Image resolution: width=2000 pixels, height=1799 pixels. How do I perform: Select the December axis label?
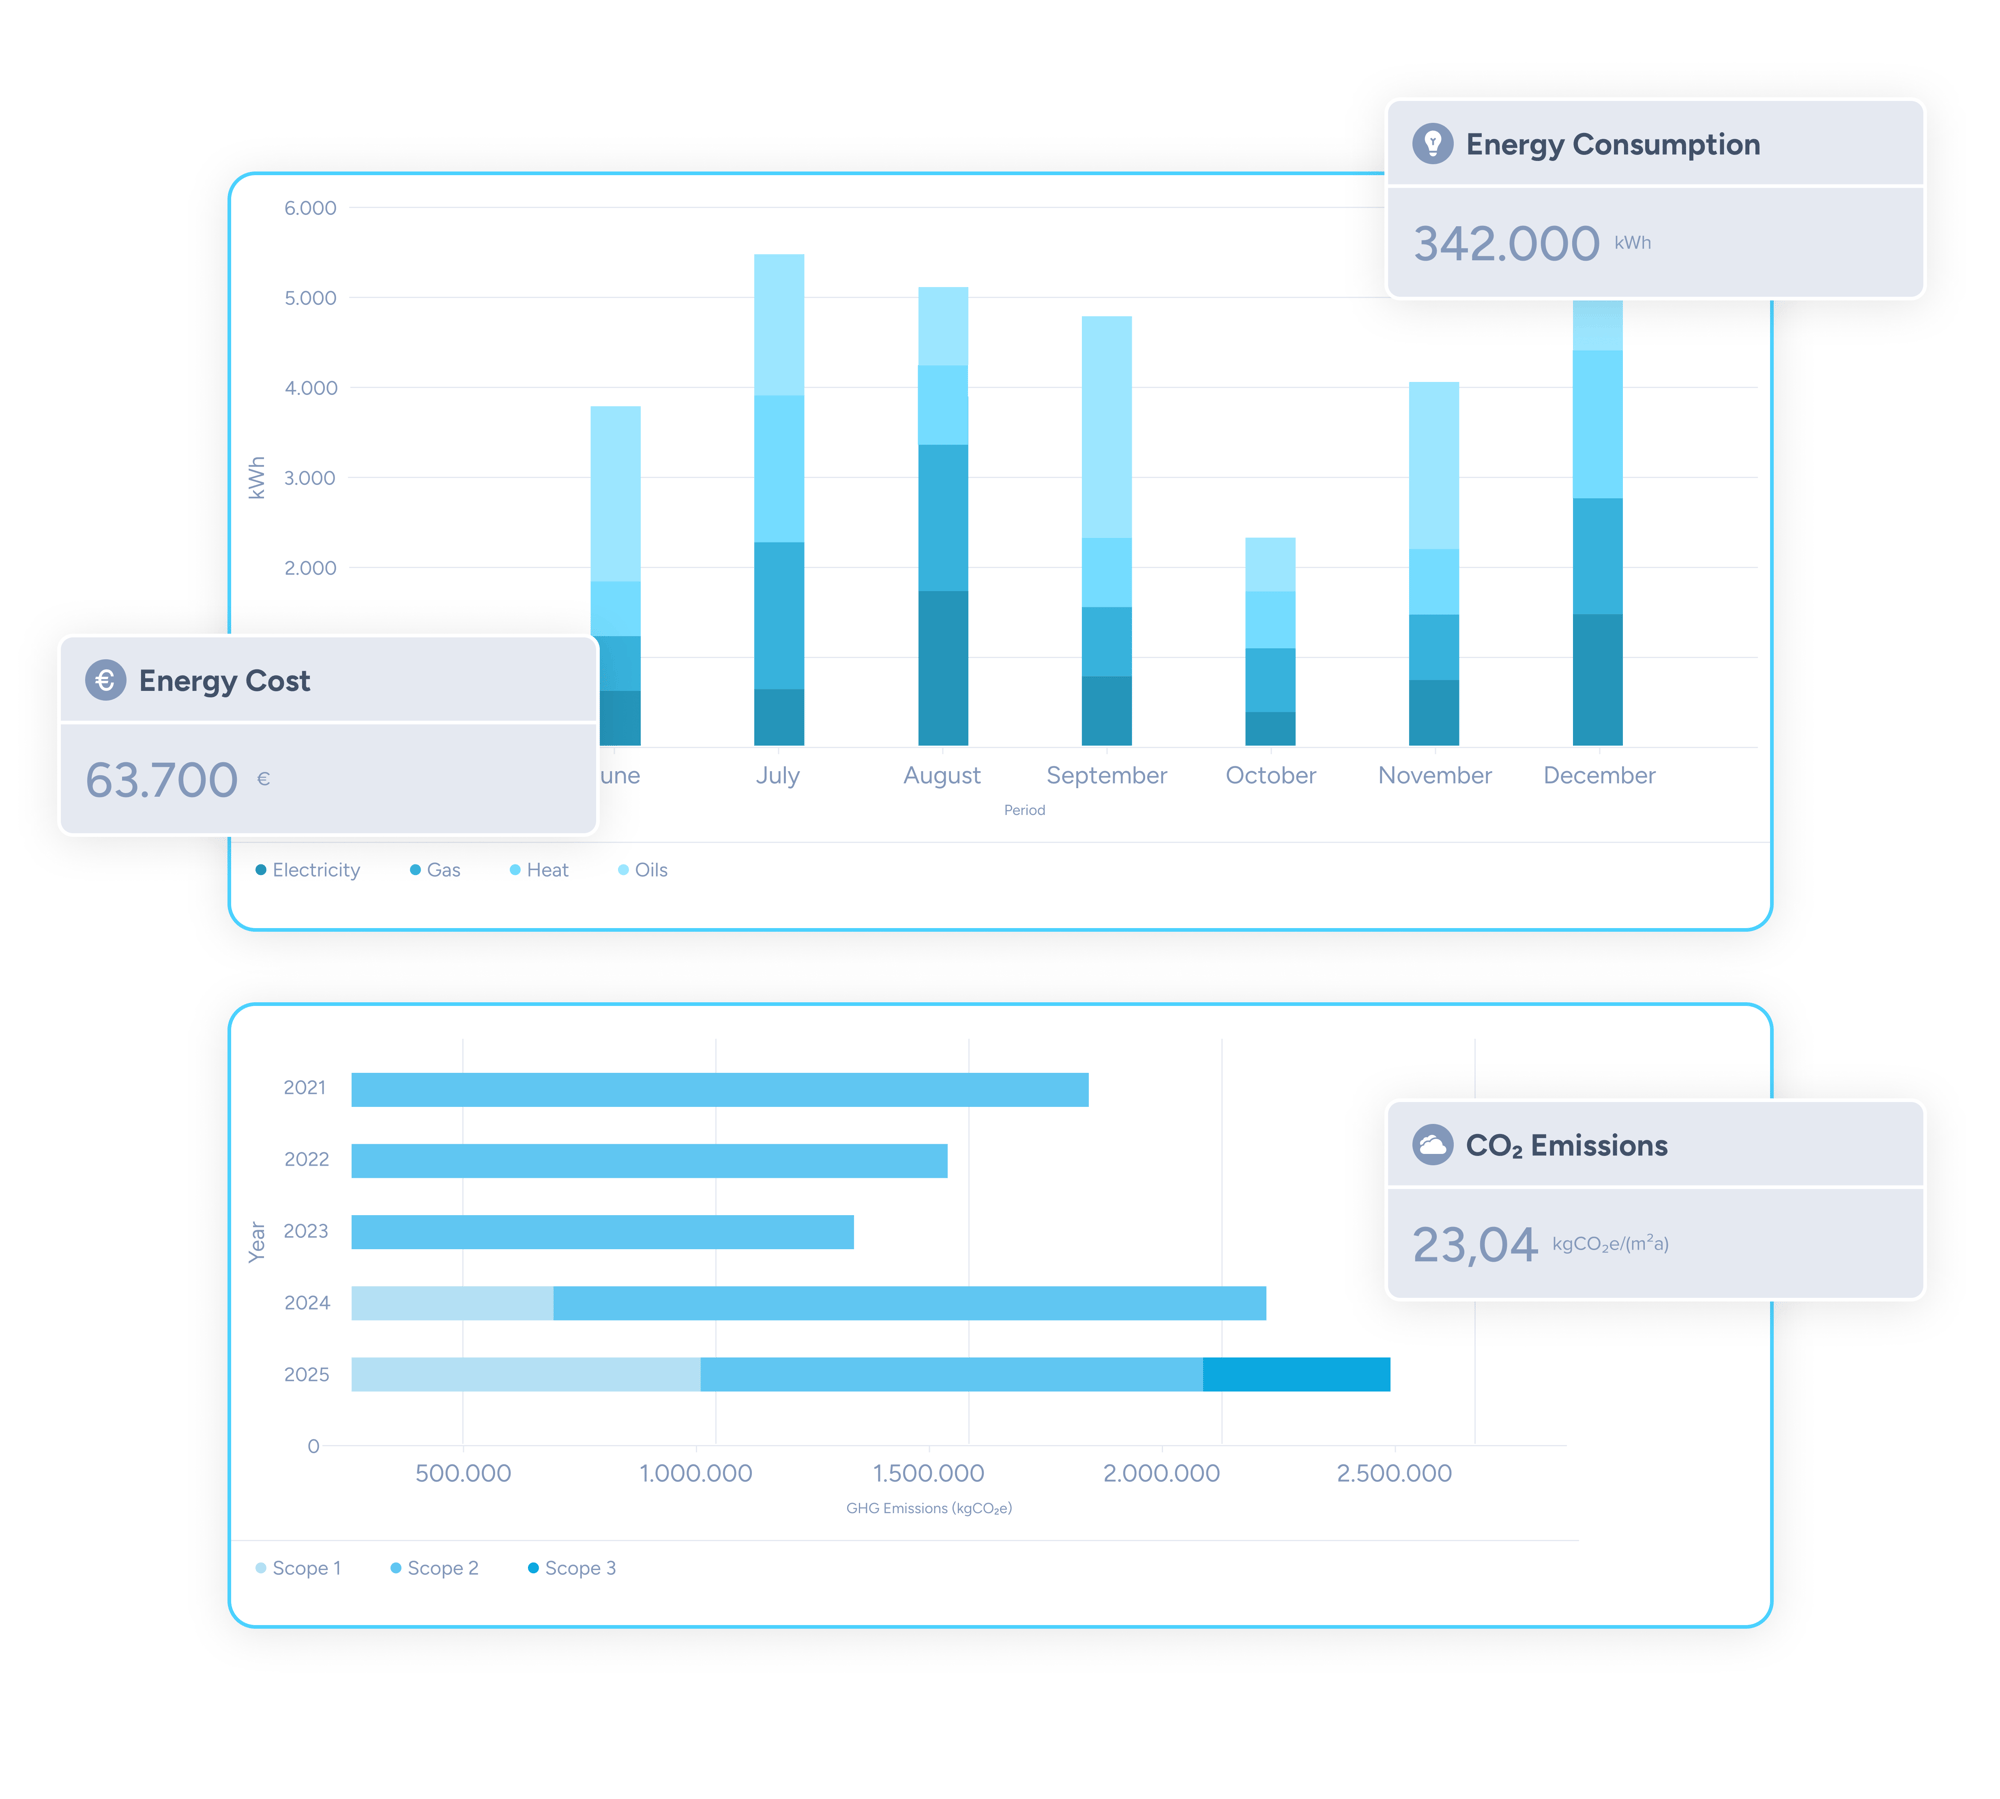tap(1598, 775)
